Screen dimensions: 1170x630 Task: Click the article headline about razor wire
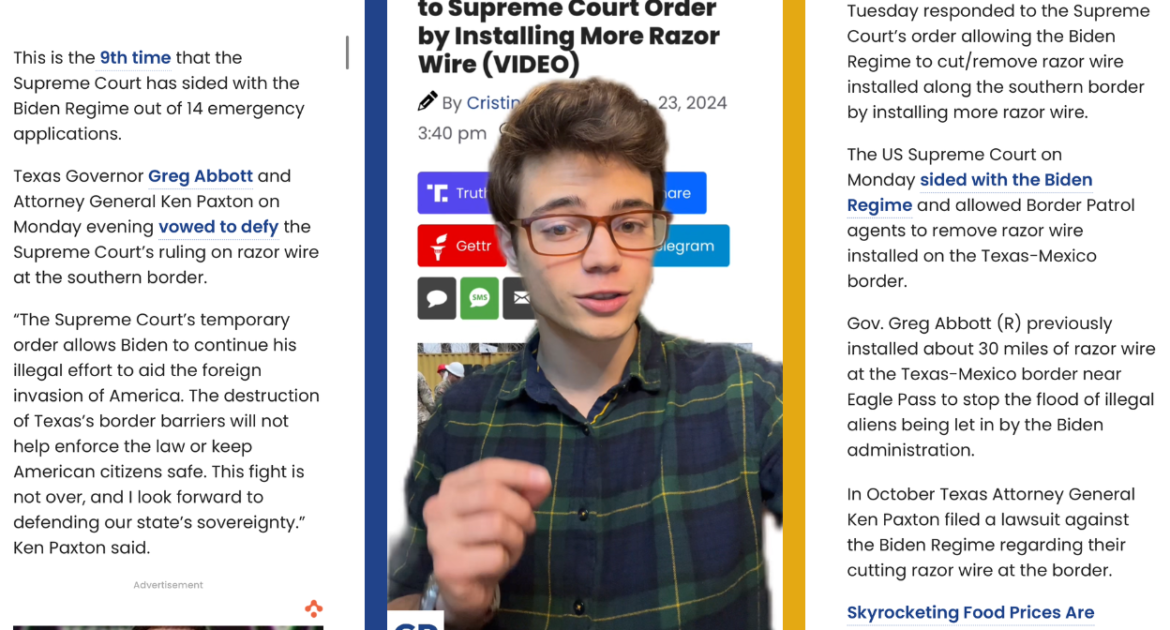click(x=569, y=37)
